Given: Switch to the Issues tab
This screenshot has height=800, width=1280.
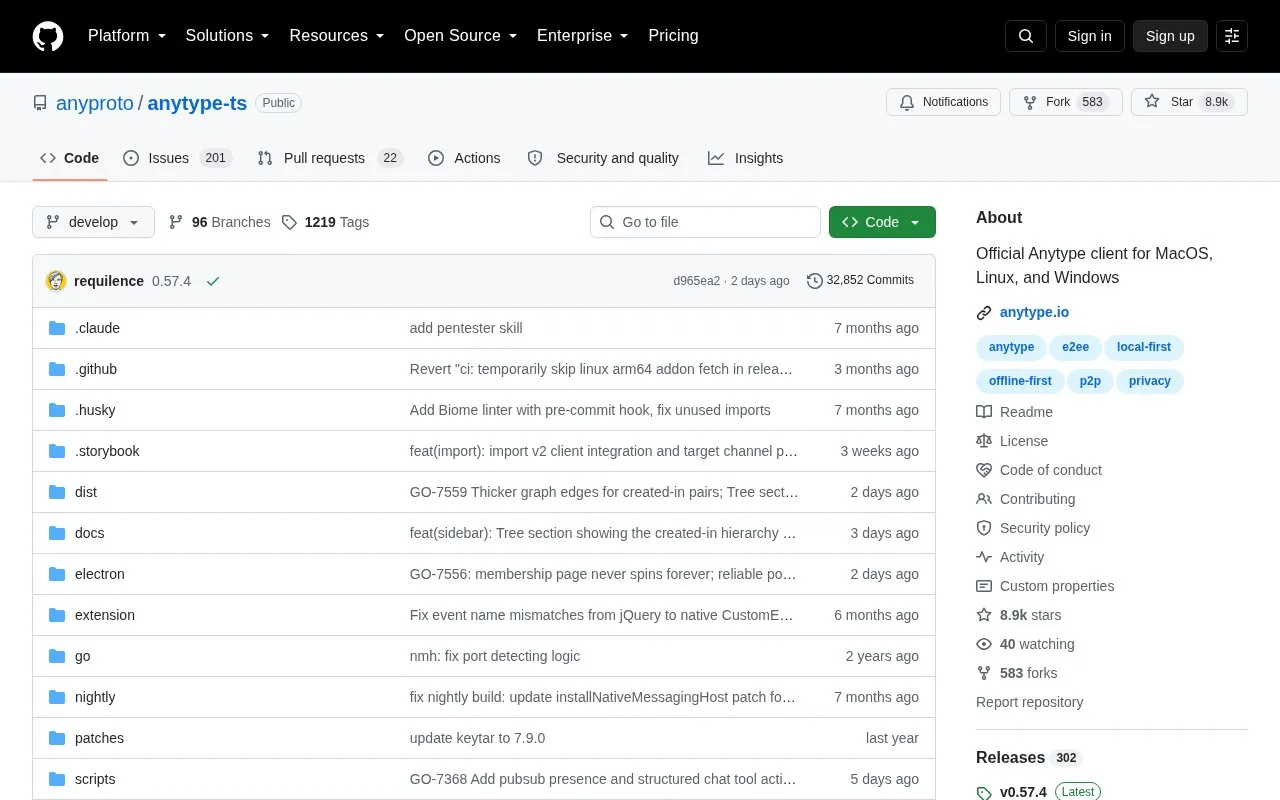Looking at the screenshot, I should pyautogui.click(x=177, y=158).
